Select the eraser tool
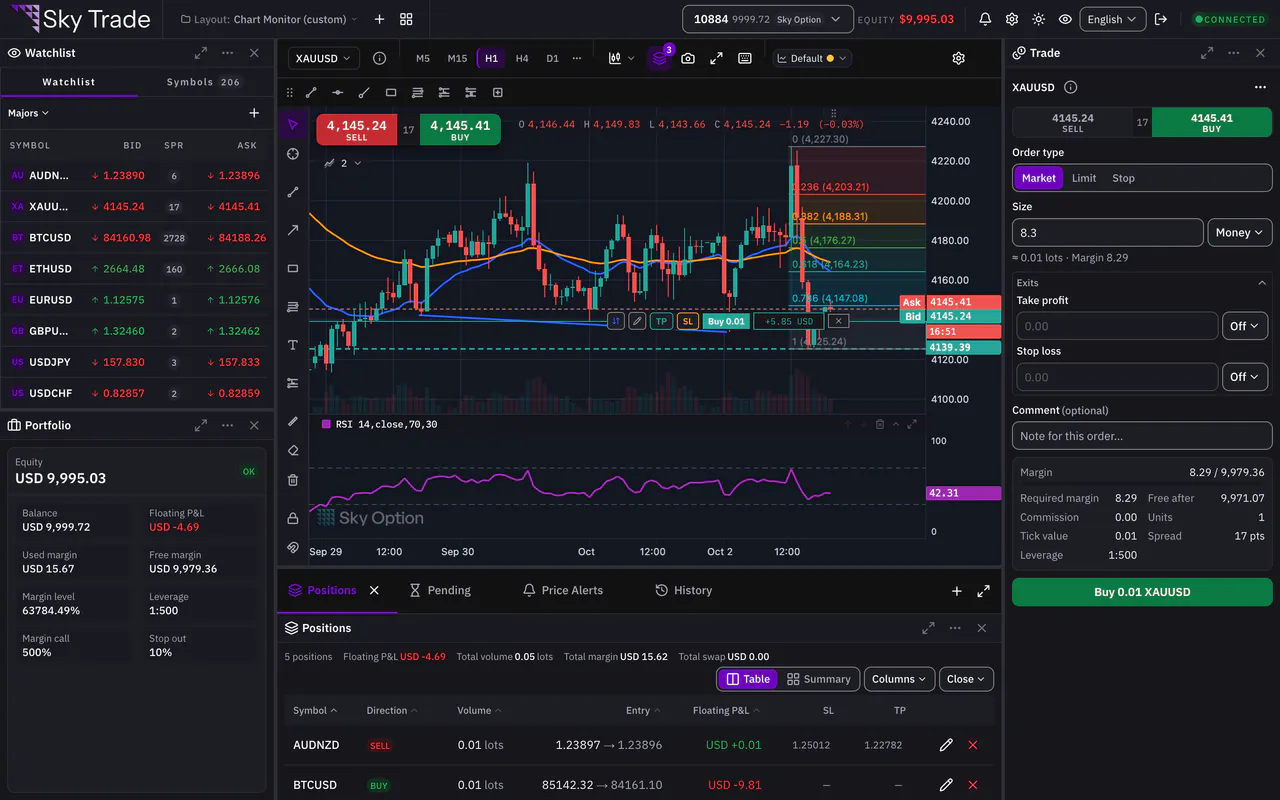The width and height of the screenshot is (1280, 800). click(x=293, y=450)
